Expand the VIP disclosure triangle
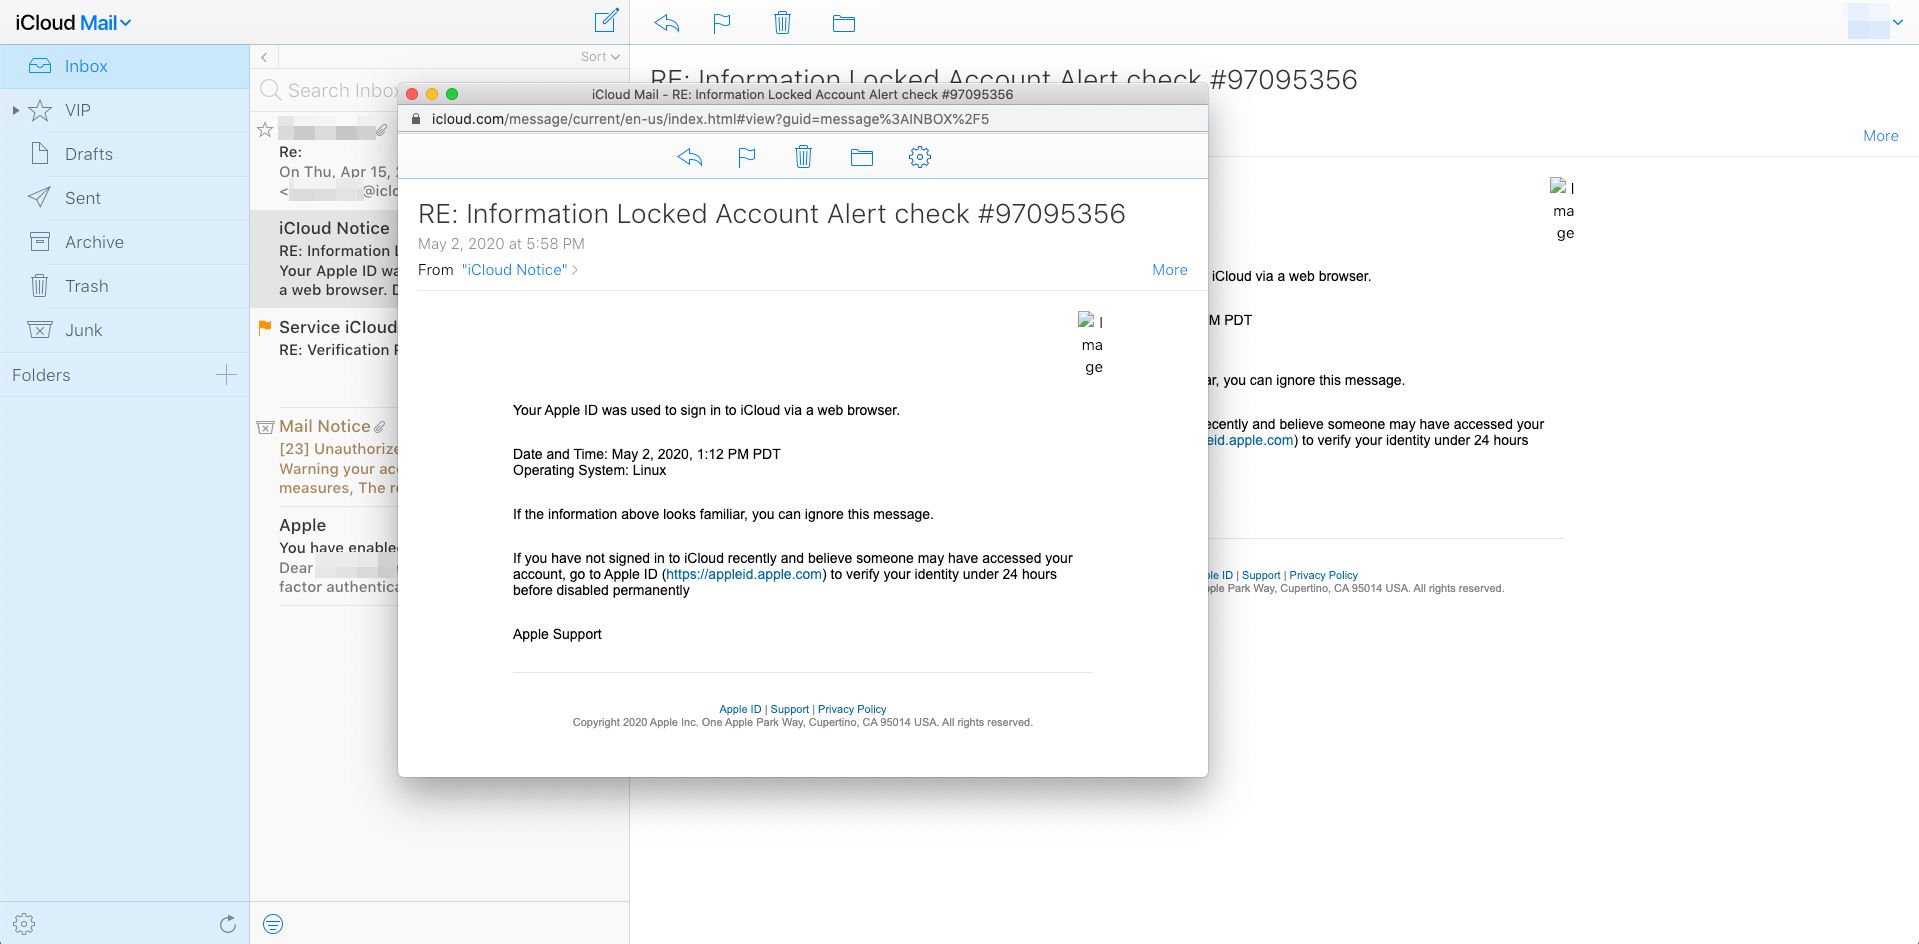The image size is (1919, 944). pos(15,110)
